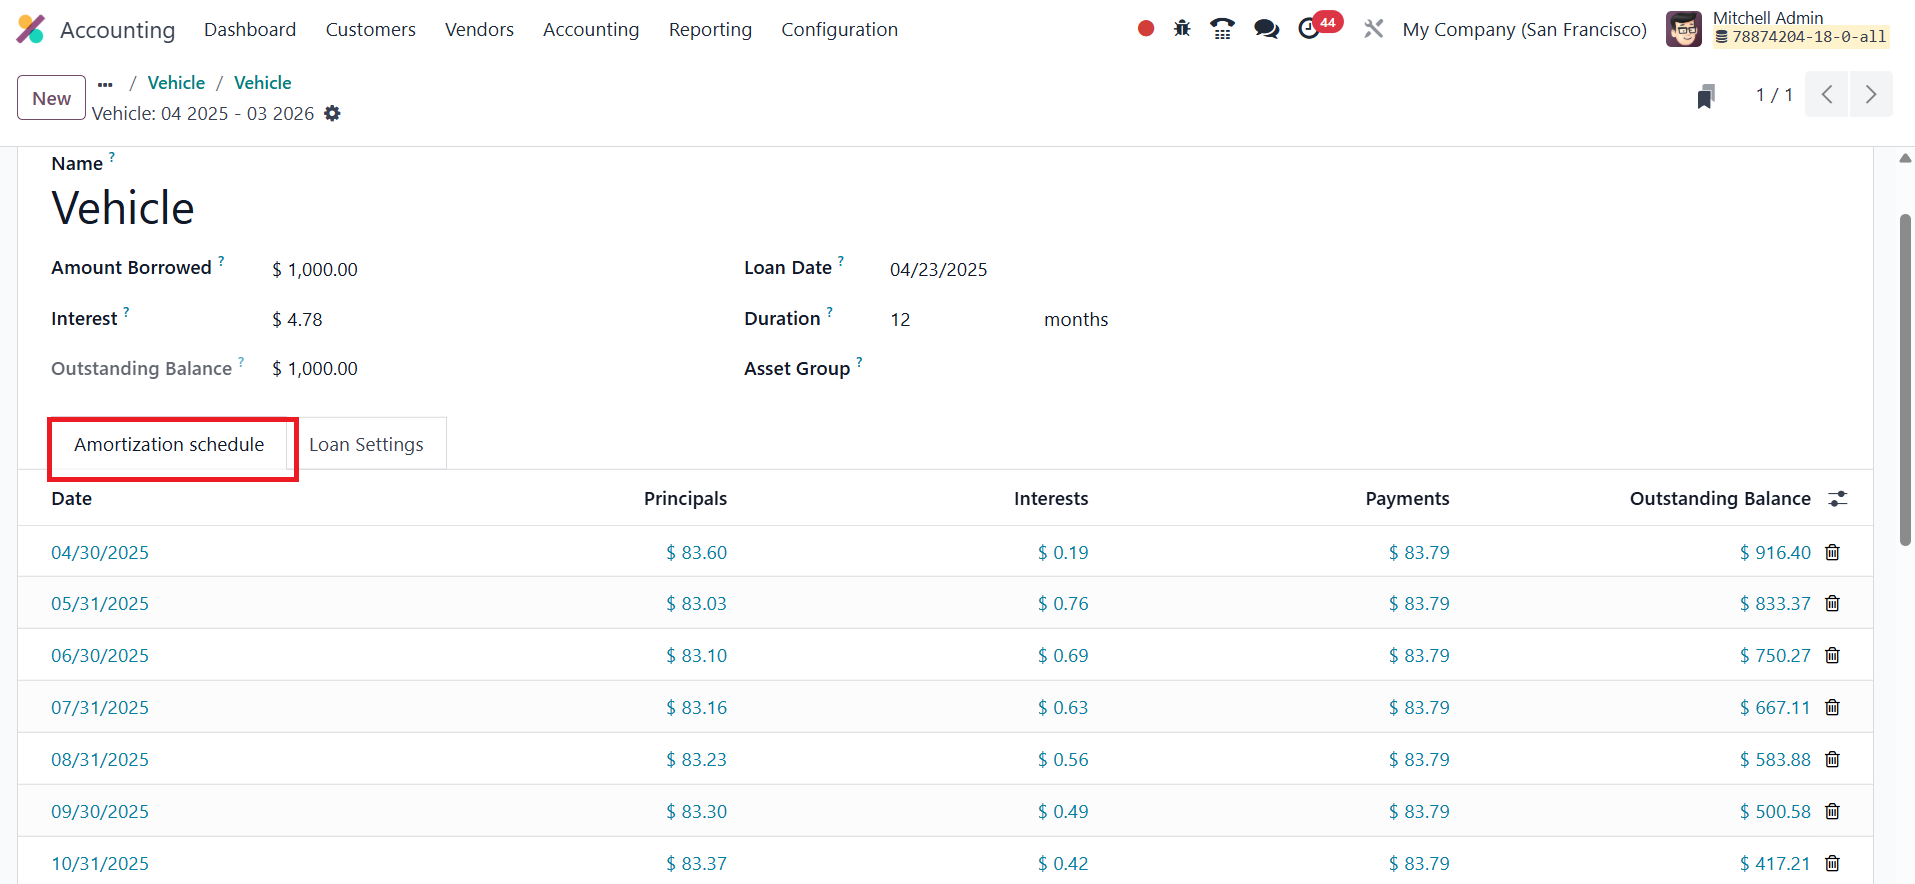Open the chat conversations icon

click(x=1266, y=29)
